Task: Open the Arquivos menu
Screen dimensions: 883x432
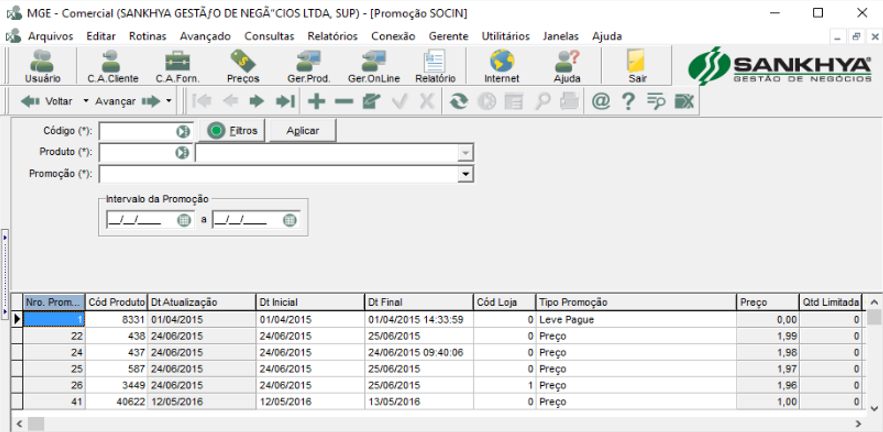Action: (51, 36)
